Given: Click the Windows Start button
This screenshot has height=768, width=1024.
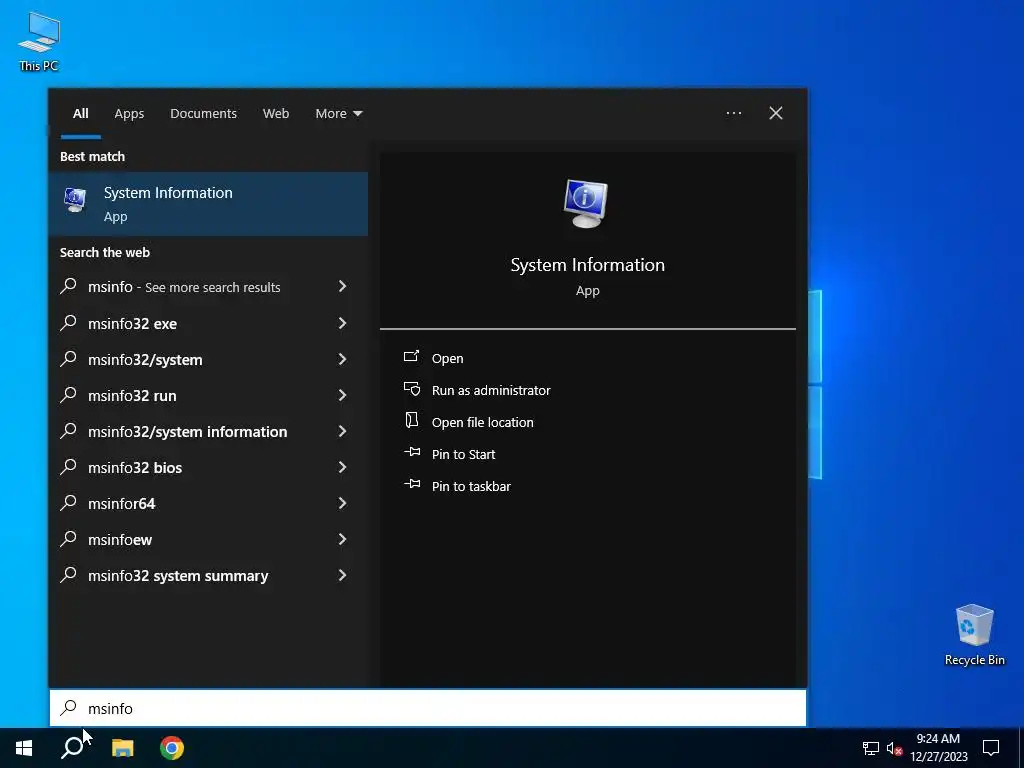Looking at the screenshot, I should click(24, 748).
